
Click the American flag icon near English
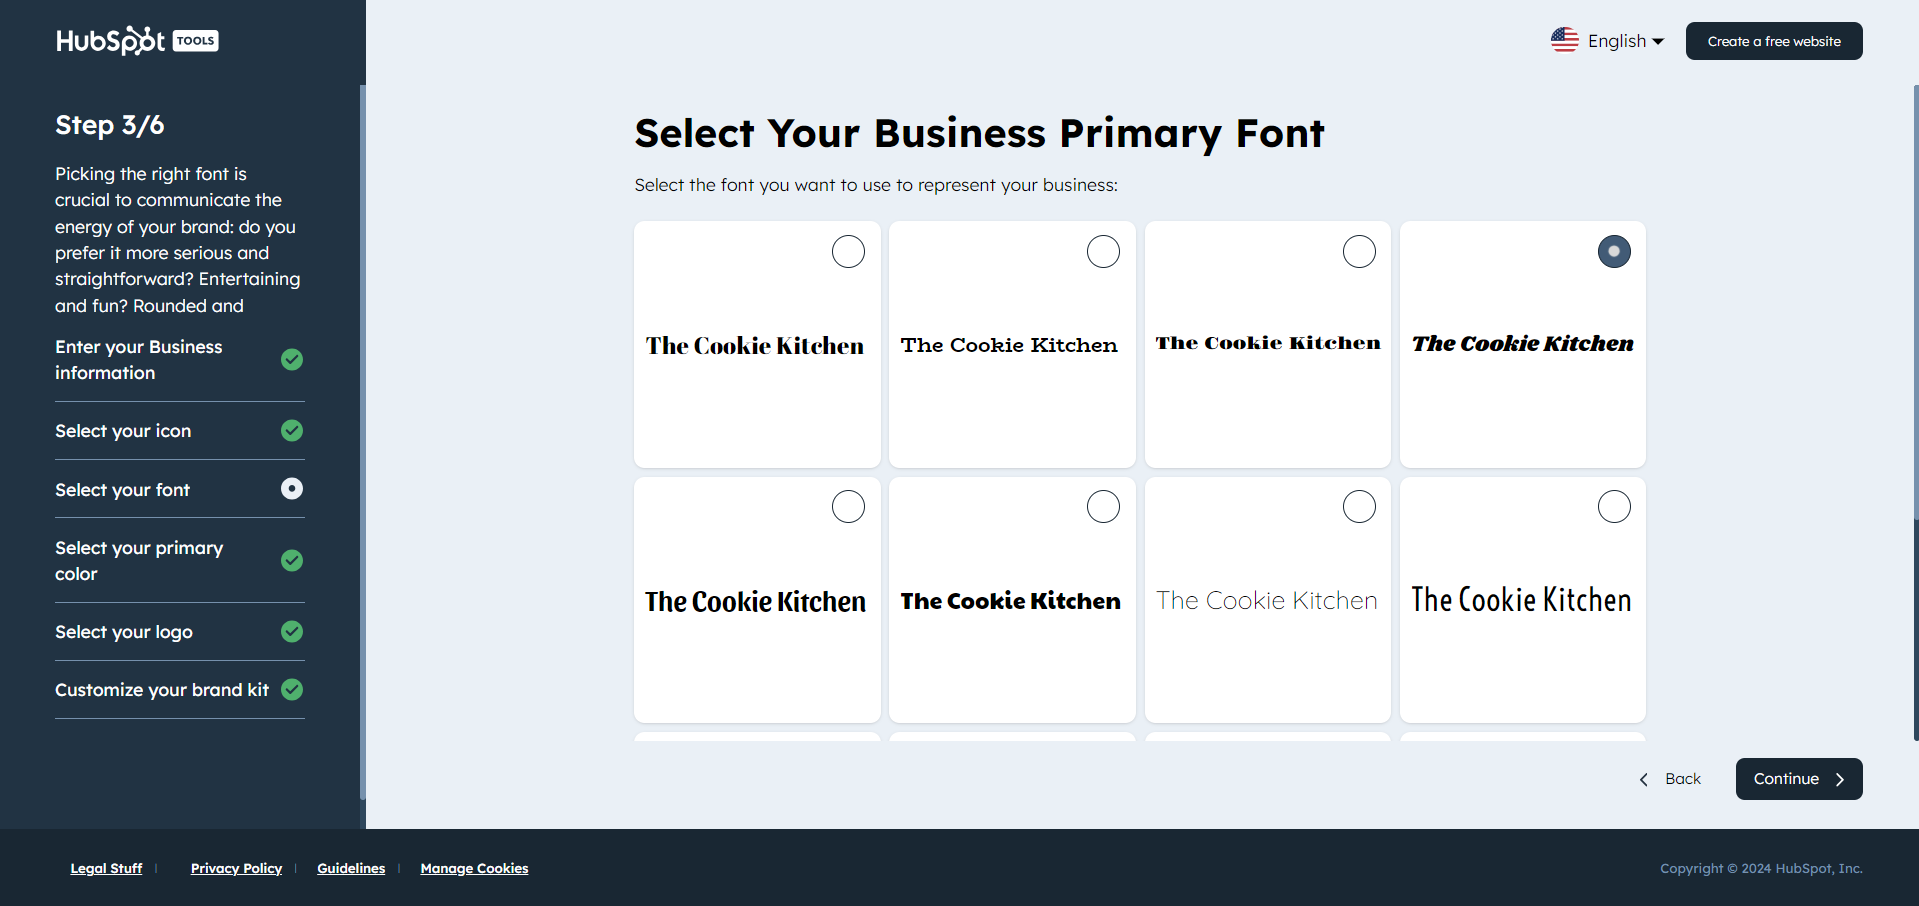1566,39
